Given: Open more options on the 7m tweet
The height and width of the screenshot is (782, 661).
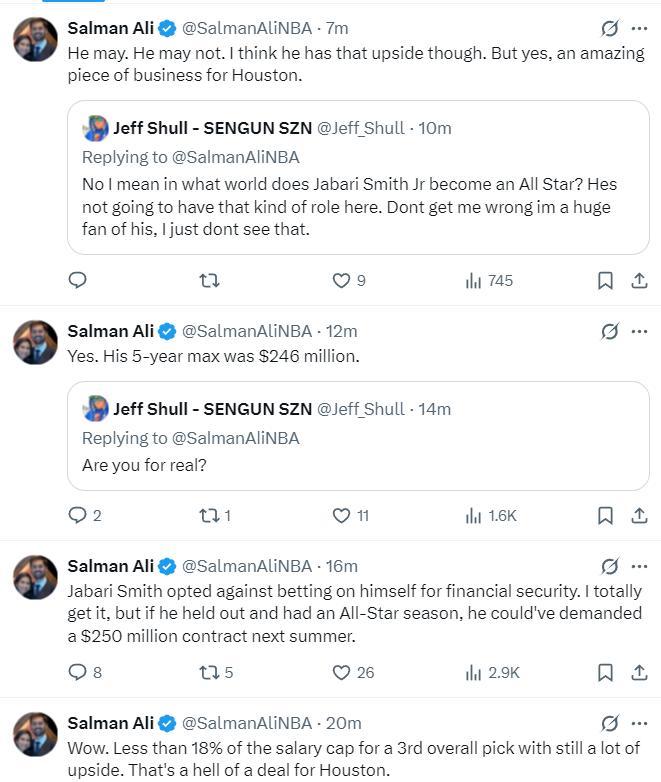Looking at the screenshot, I should [639, 28].
